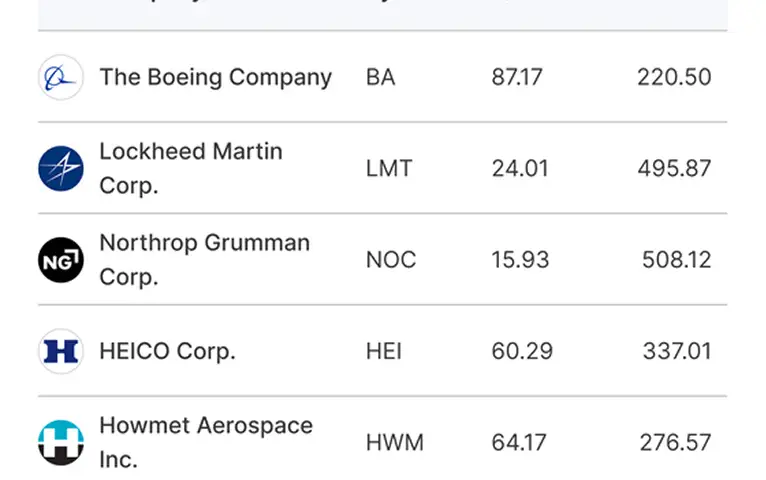Click the Boeing logo icon
766x480 pixels.
pos(61,77)
